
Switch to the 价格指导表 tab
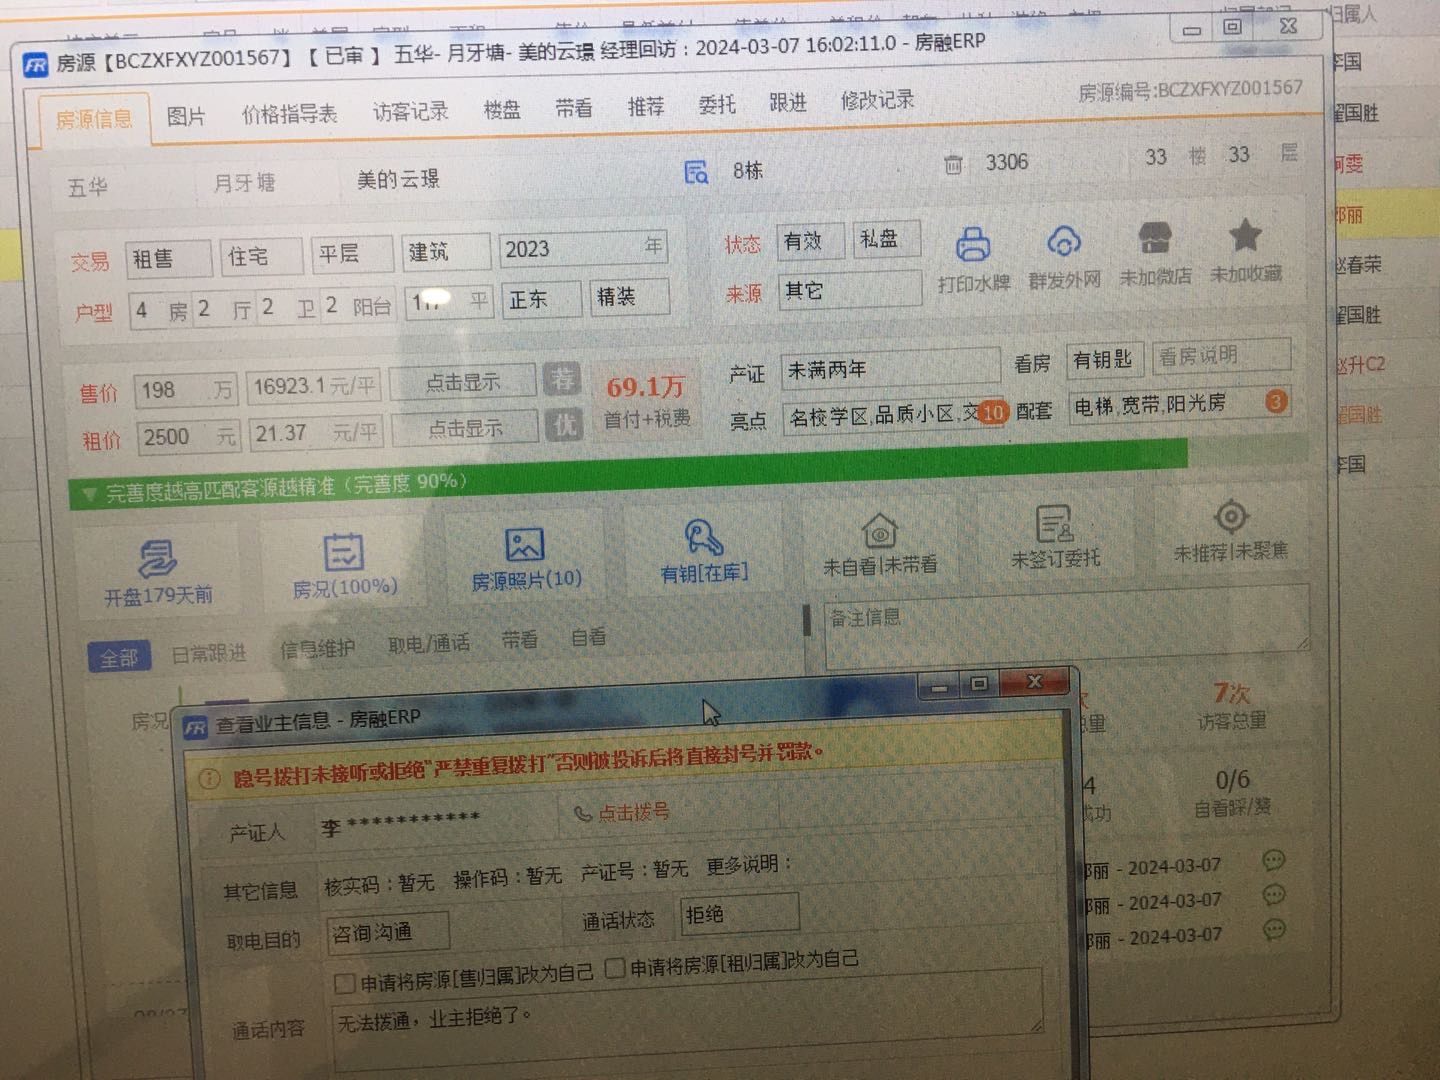pyautogui.click(x=289, y=113)
